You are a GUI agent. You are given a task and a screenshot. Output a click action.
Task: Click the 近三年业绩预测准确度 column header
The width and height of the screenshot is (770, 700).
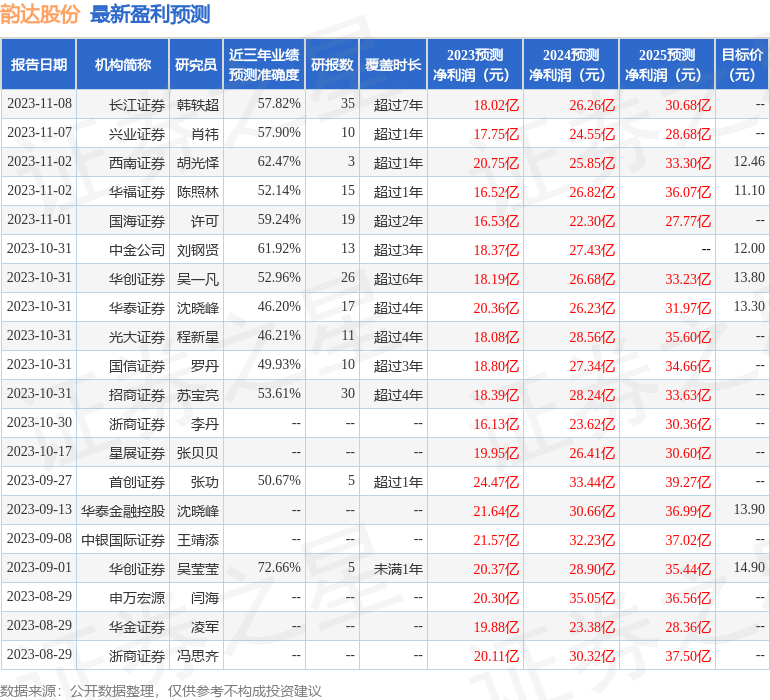coord(264,64)
